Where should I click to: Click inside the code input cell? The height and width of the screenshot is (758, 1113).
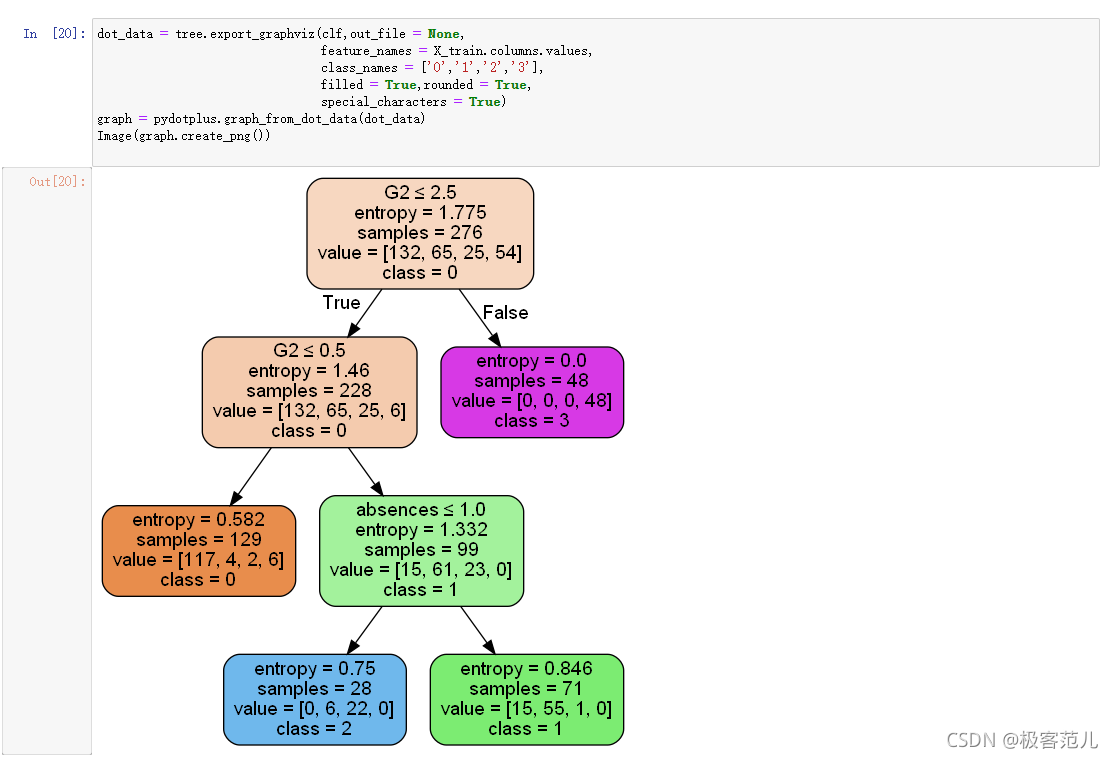596,92
